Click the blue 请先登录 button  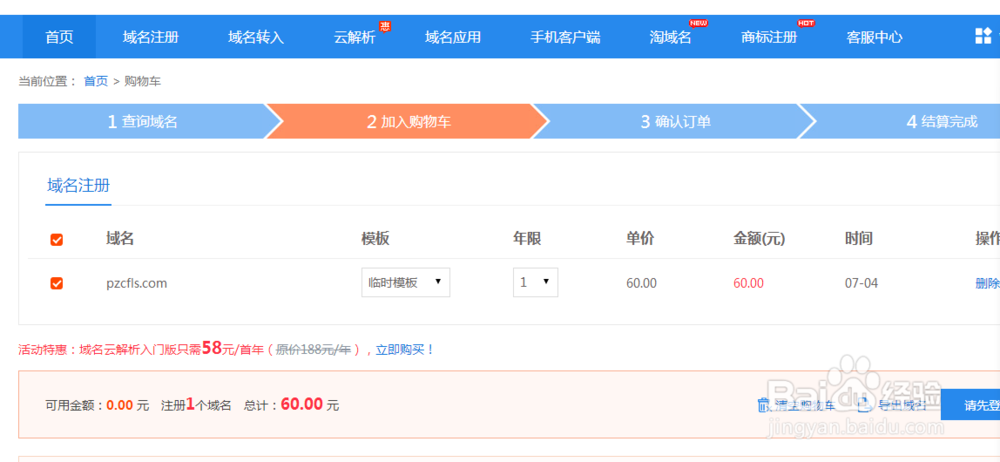tap(970, 405)
